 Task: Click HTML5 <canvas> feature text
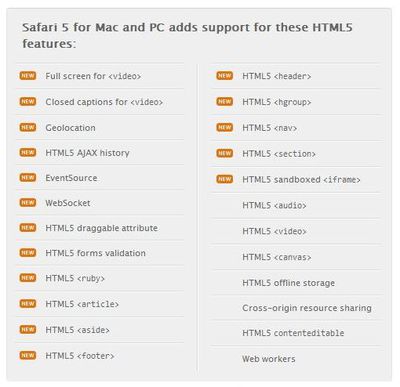(277, 257)
